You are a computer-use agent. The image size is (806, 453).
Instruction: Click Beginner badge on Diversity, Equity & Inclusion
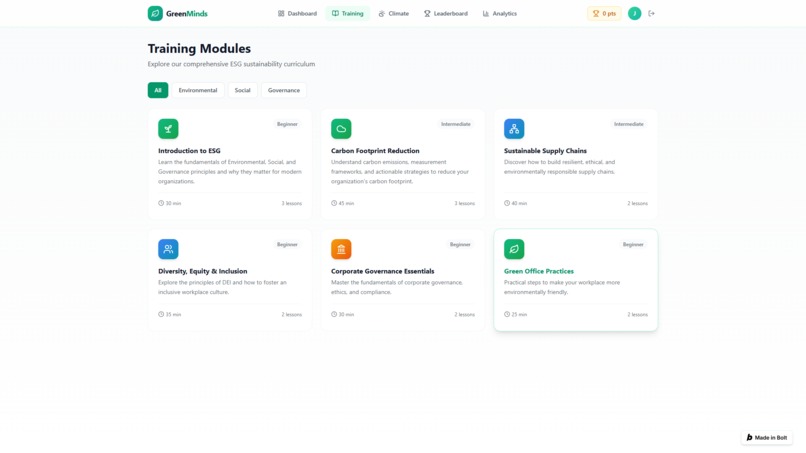coord(287,244)
